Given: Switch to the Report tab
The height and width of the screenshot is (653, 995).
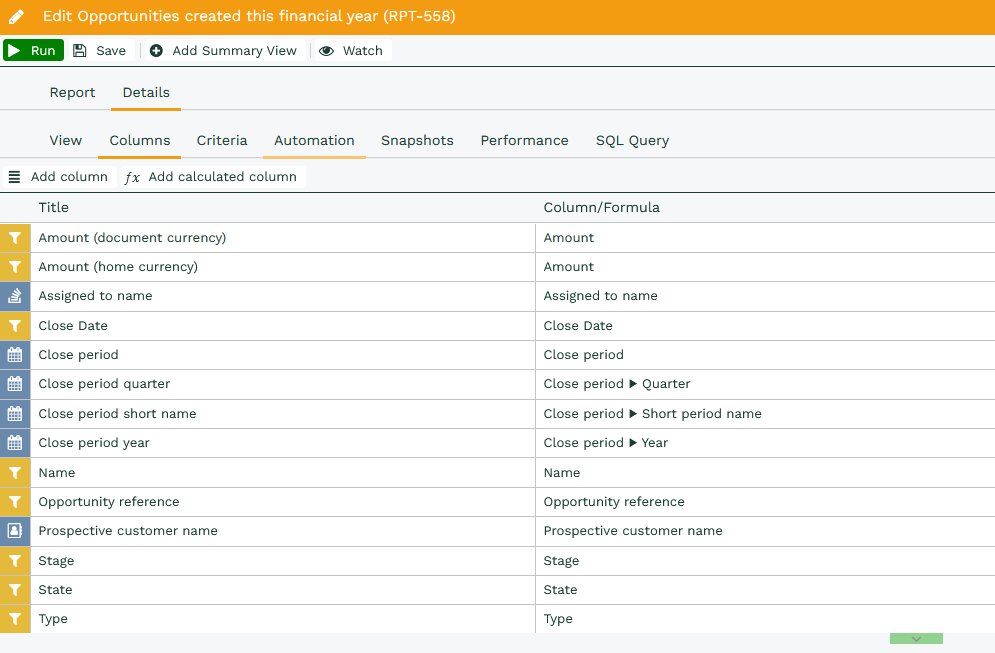Looking at the screenshot, I should click(x=72, y=92).
